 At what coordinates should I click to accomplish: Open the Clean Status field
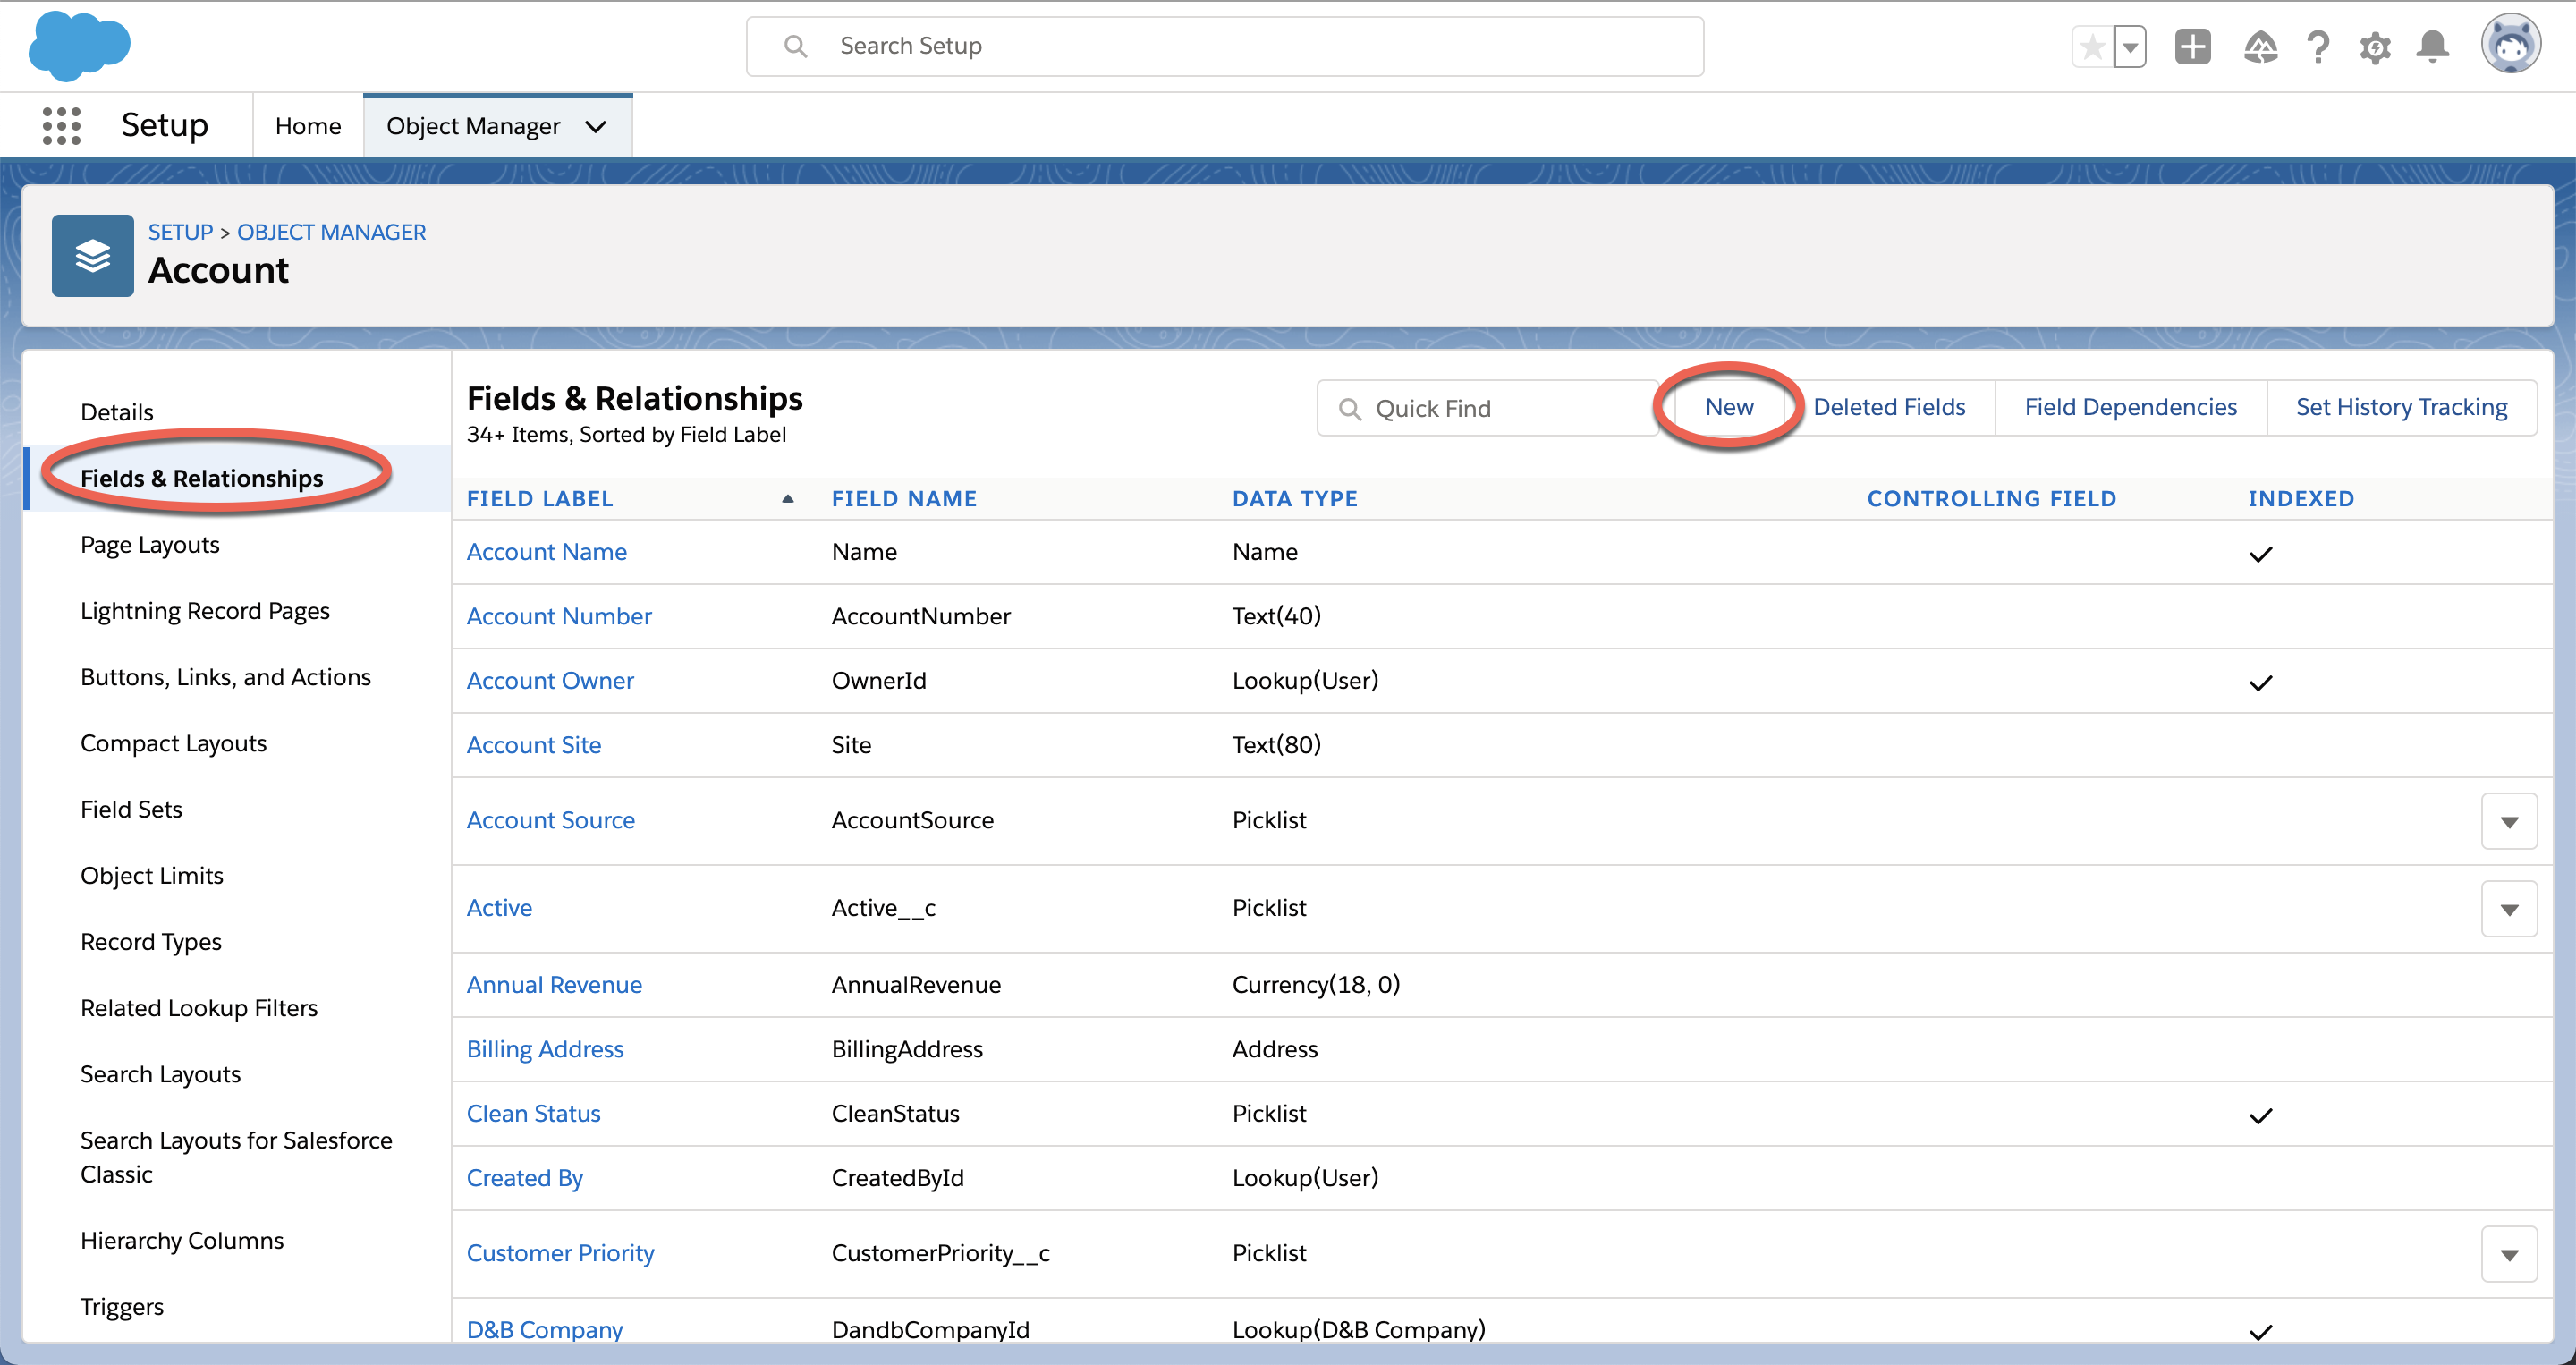pos(533,1114)
